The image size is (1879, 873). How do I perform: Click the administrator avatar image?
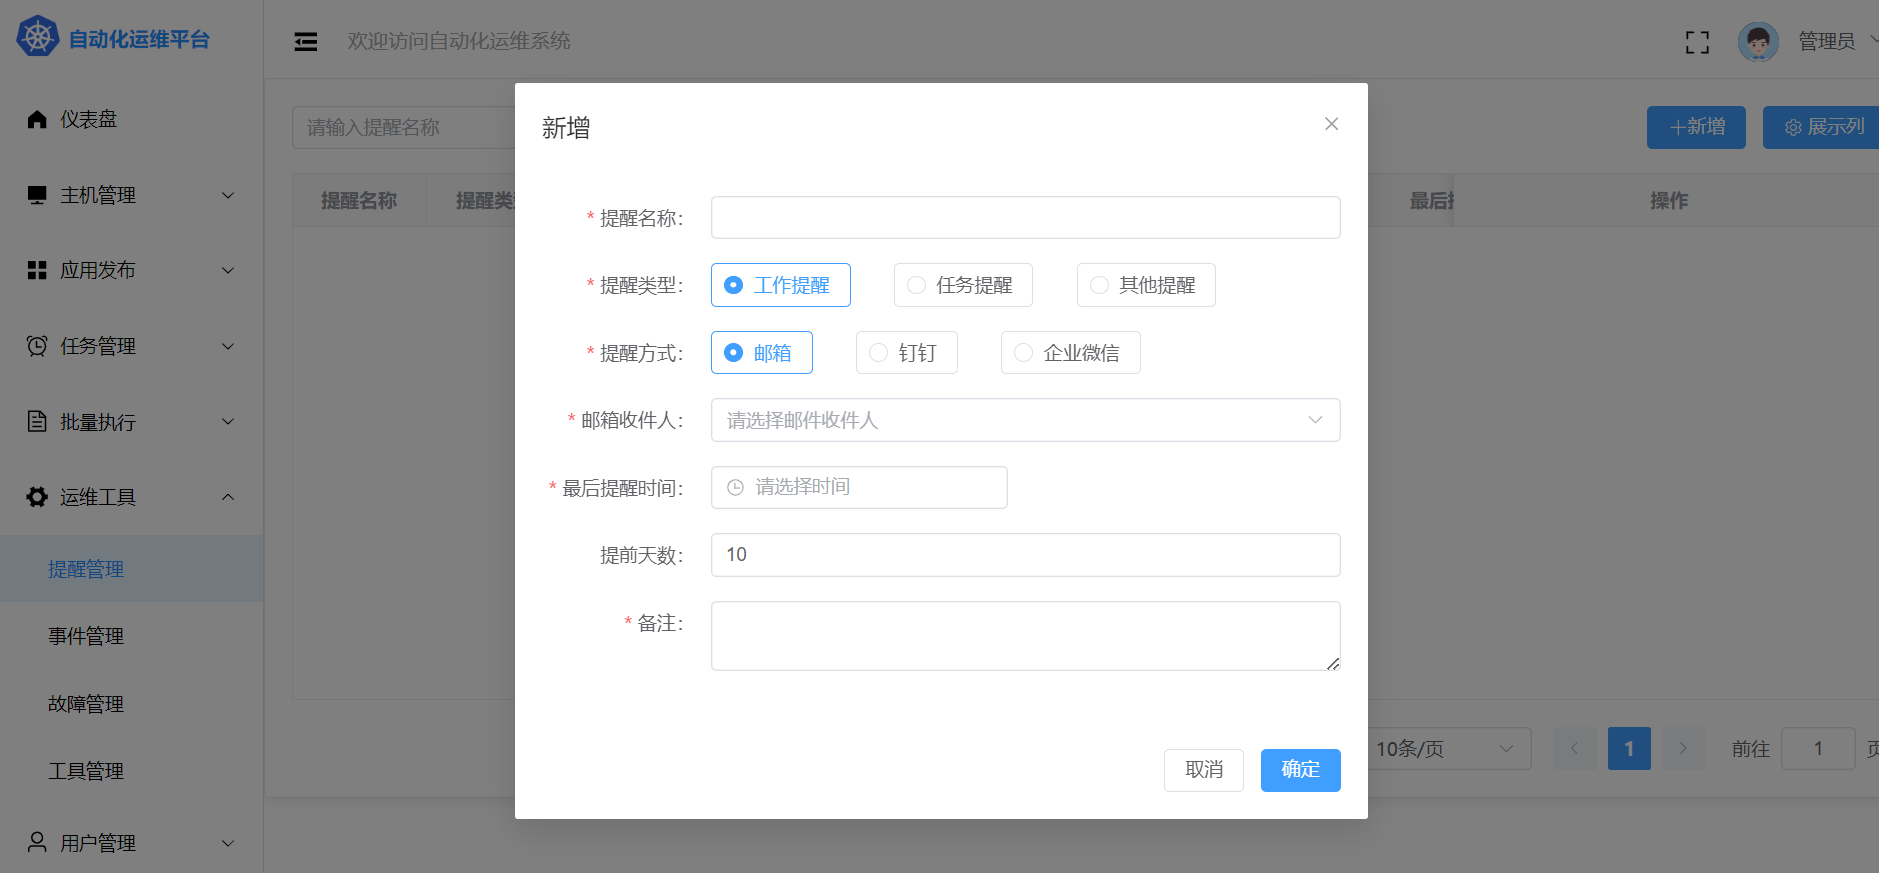click(x=1757, y=42)
